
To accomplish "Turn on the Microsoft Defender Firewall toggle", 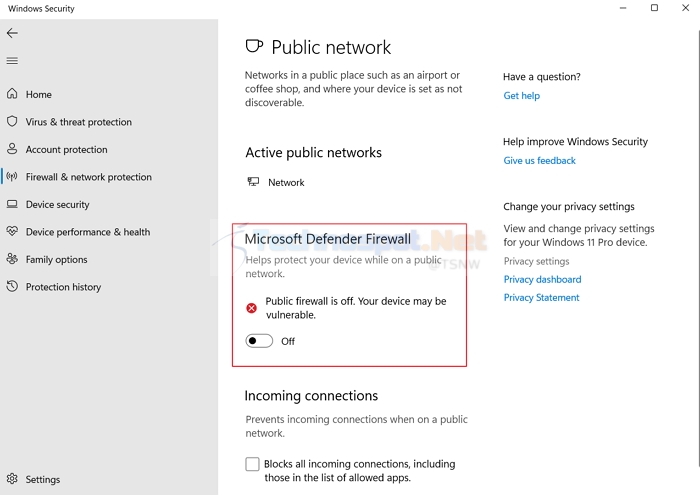I will coord(259,341).
